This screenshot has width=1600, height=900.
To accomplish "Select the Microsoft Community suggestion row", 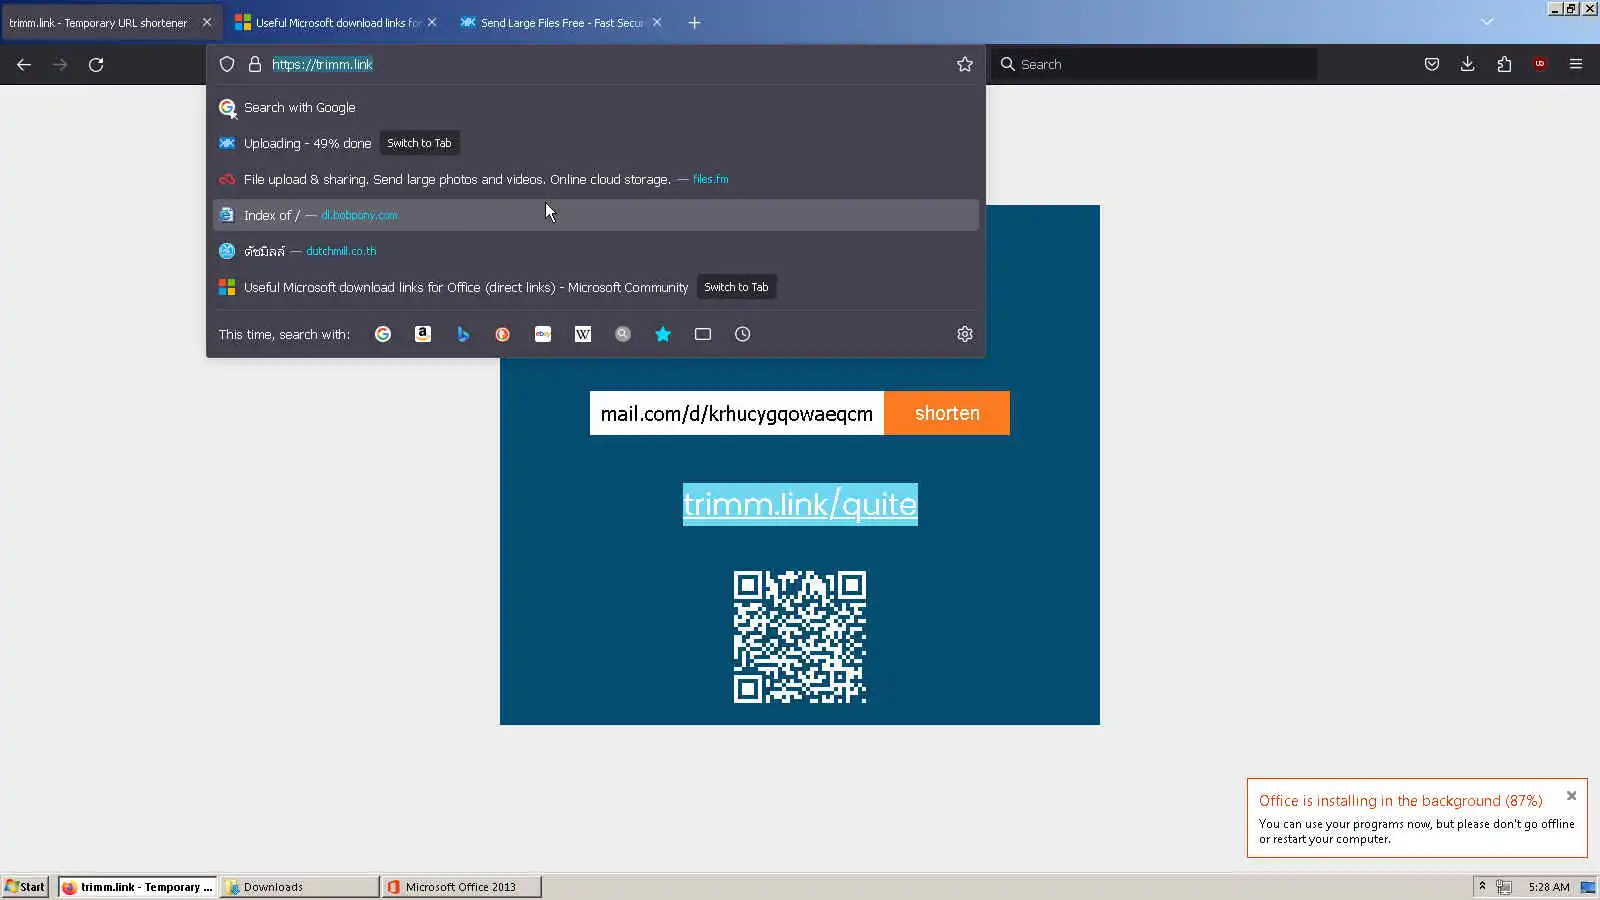I will (x=596, y=287).
